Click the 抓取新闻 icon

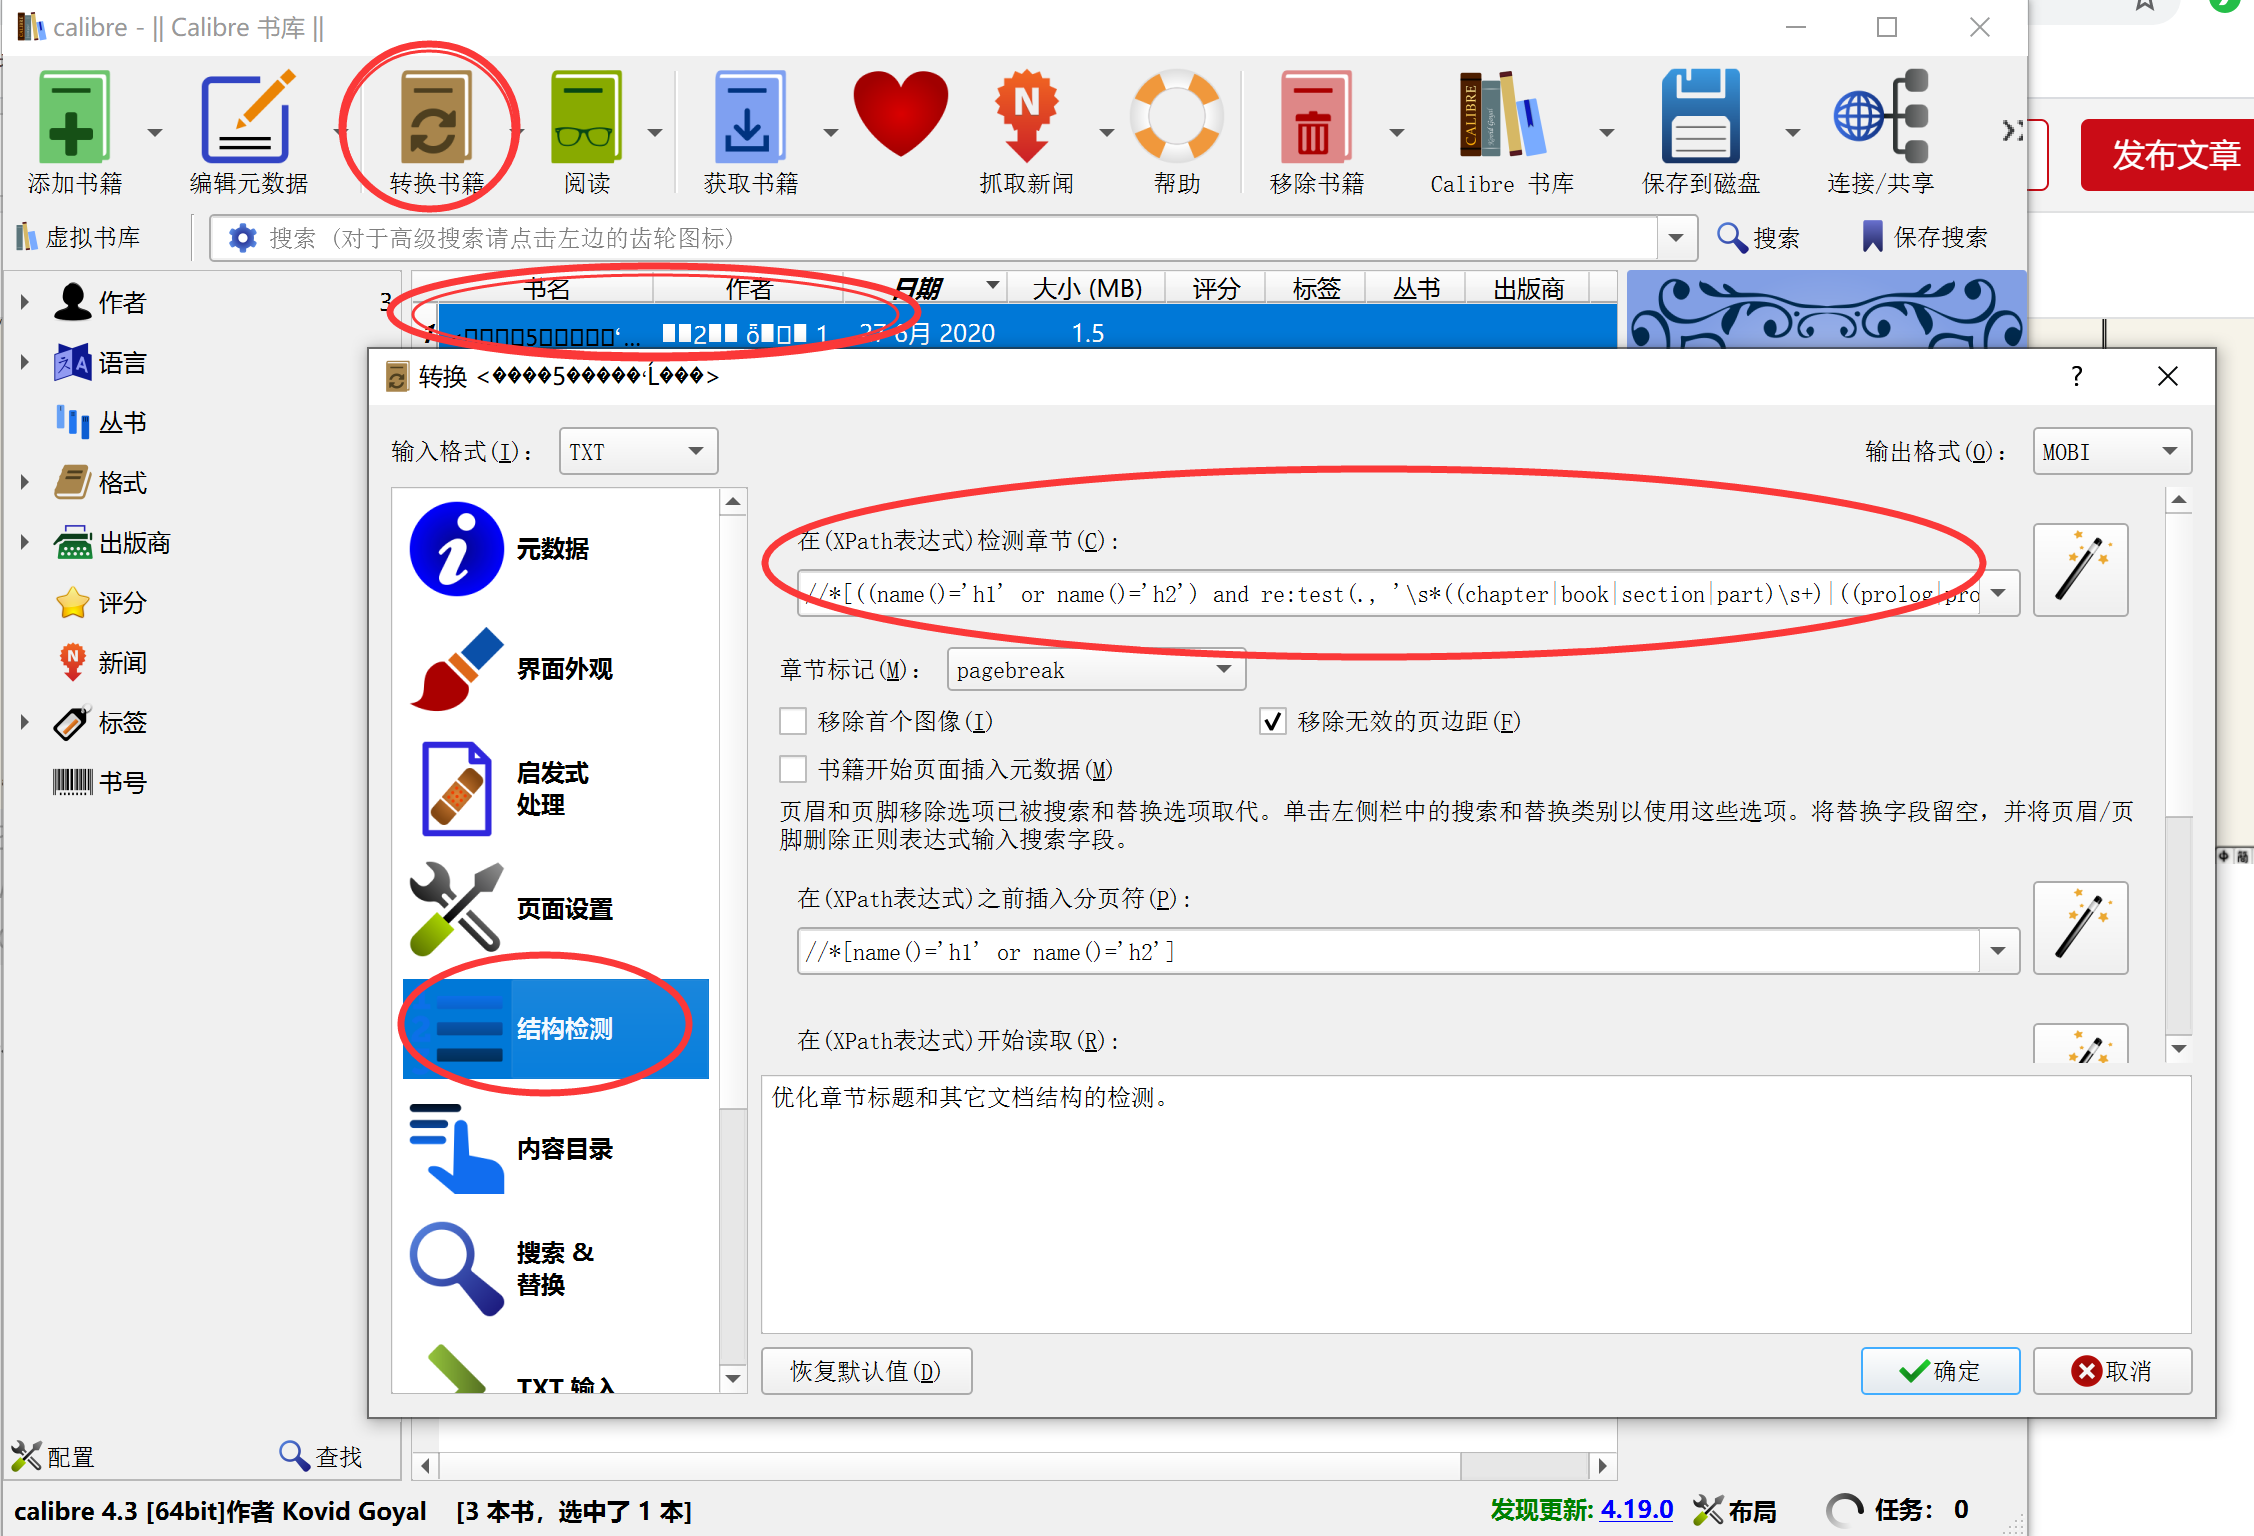tap(1026, 115)
